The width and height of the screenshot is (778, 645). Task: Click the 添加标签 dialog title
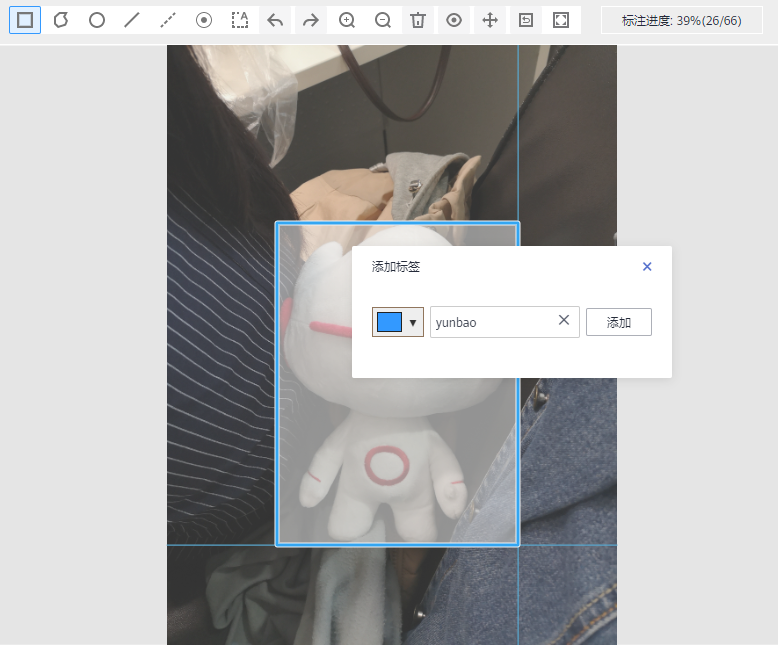pyautogui.click(x=396, y=267)
